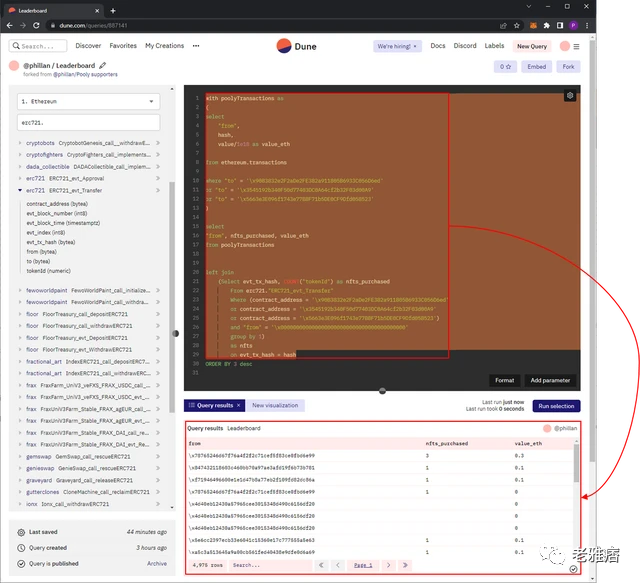
Task: Select the tokenId (numeric) column
Action: (49, 271)
